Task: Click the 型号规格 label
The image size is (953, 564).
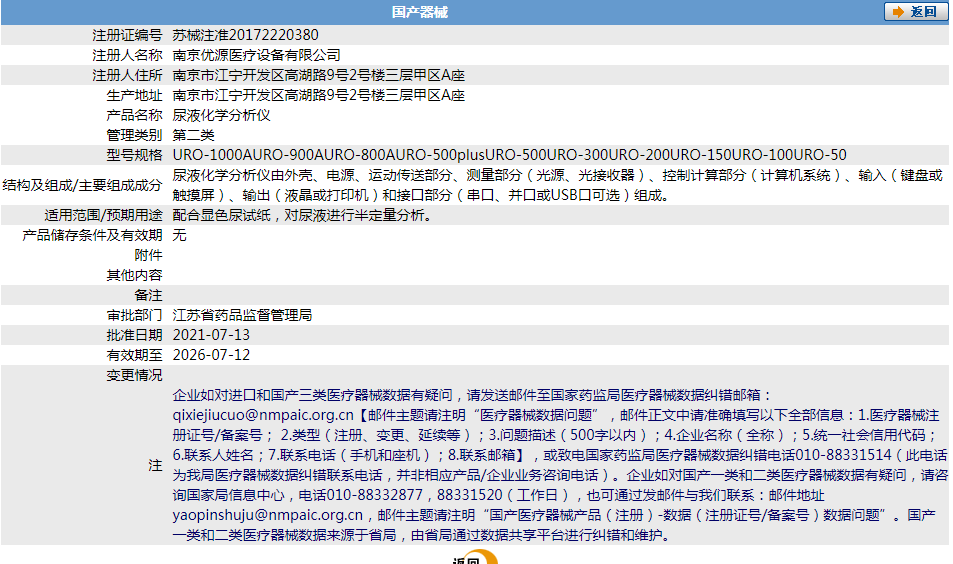Action: click(134, 155)
